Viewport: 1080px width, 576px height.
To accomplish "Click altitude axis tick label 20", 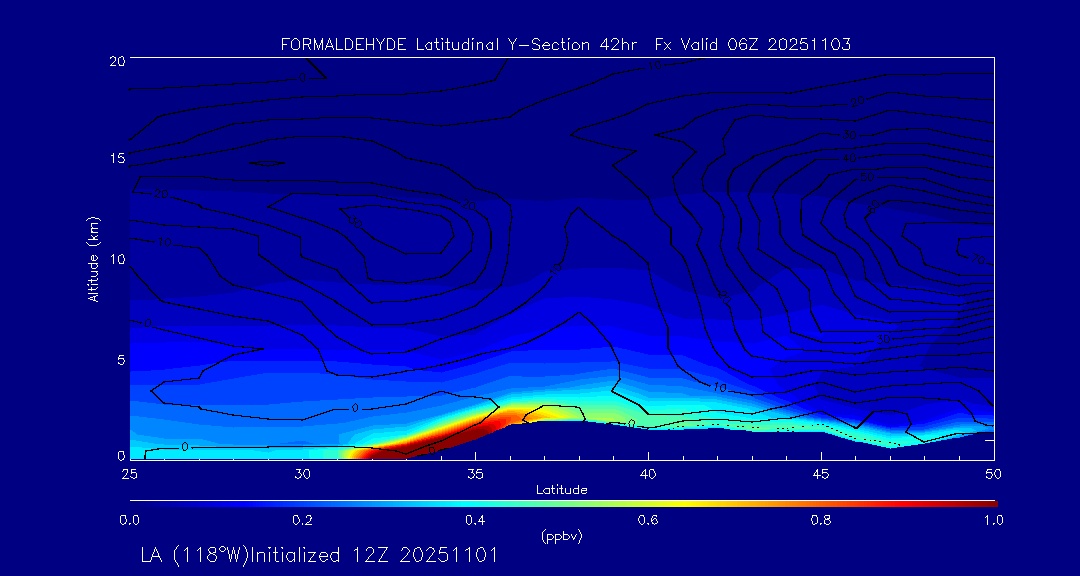I will point(116,60).
